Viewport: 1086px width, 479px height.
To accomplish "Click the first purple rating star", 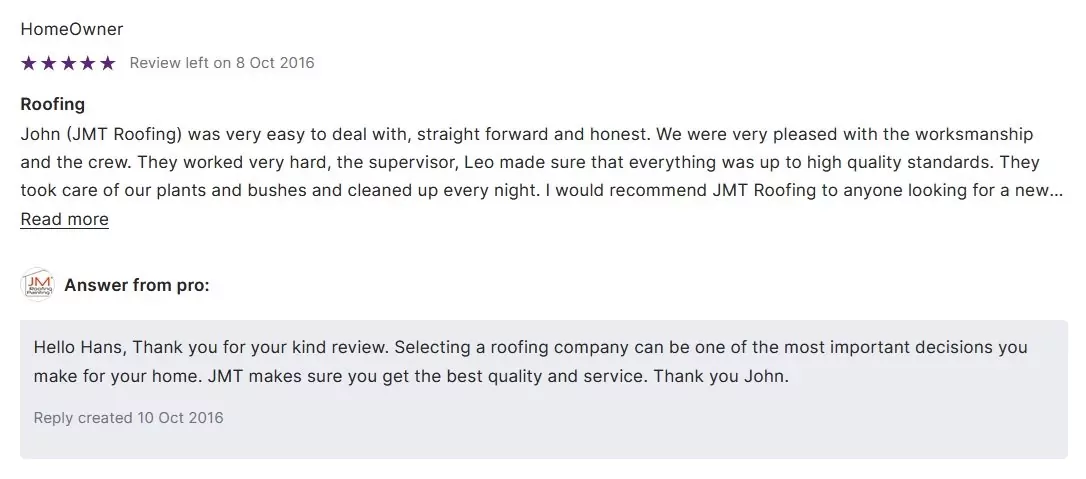I will coord(28,63).
